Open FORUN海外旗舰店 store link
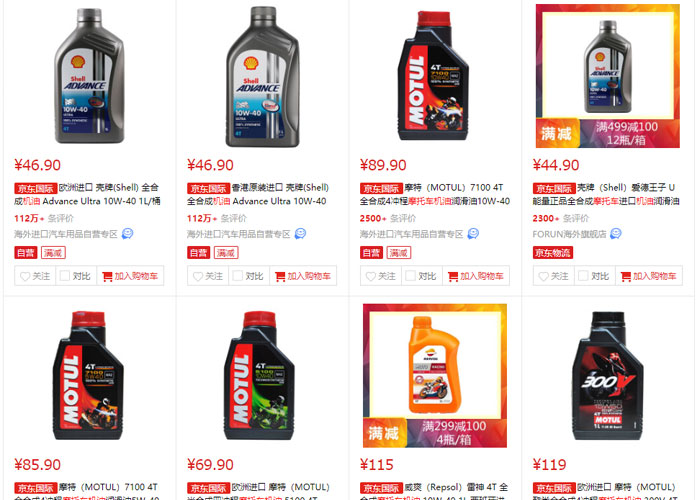The height and width of the screenshot is (500, 700). (569, 234)
